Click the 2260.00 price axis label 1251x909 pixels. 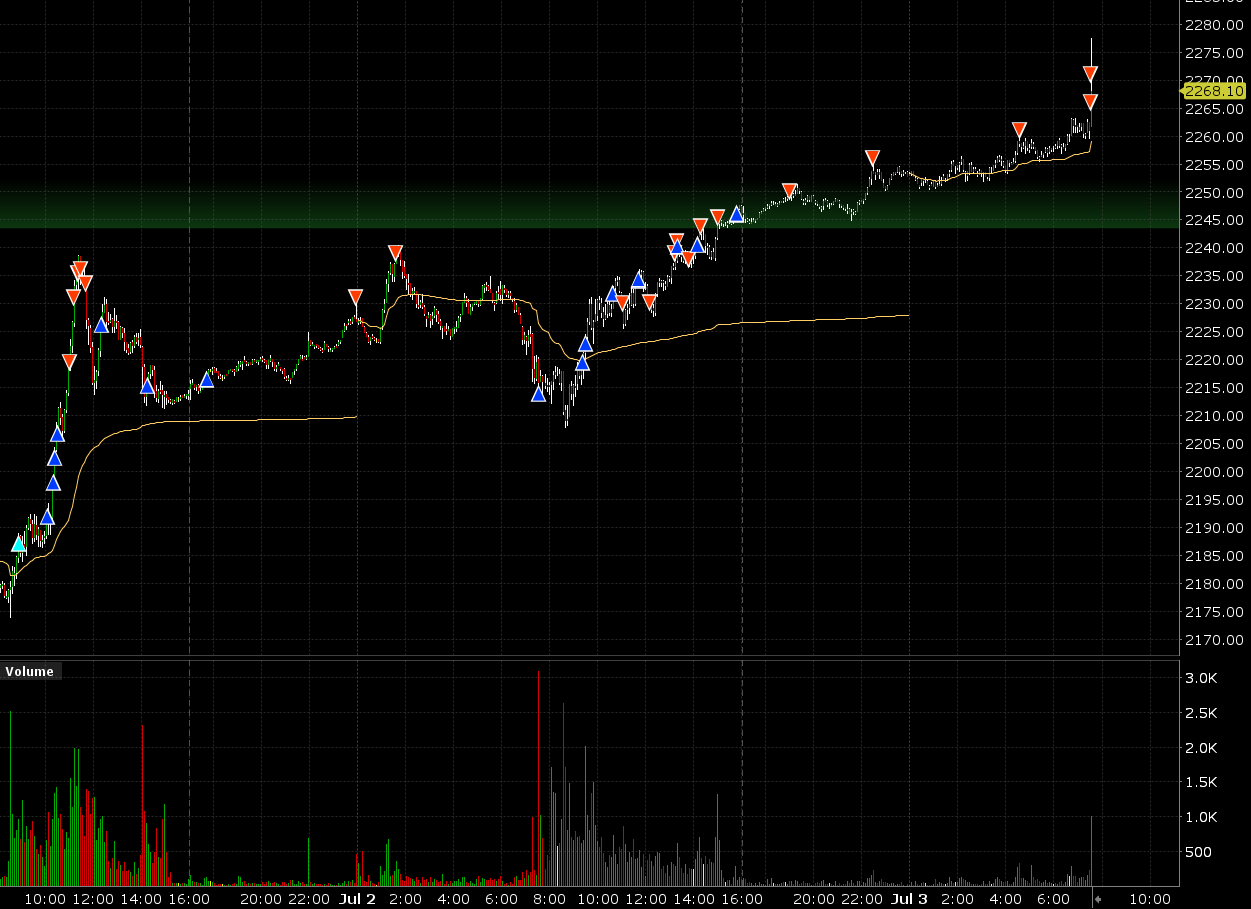[1213, 136]
